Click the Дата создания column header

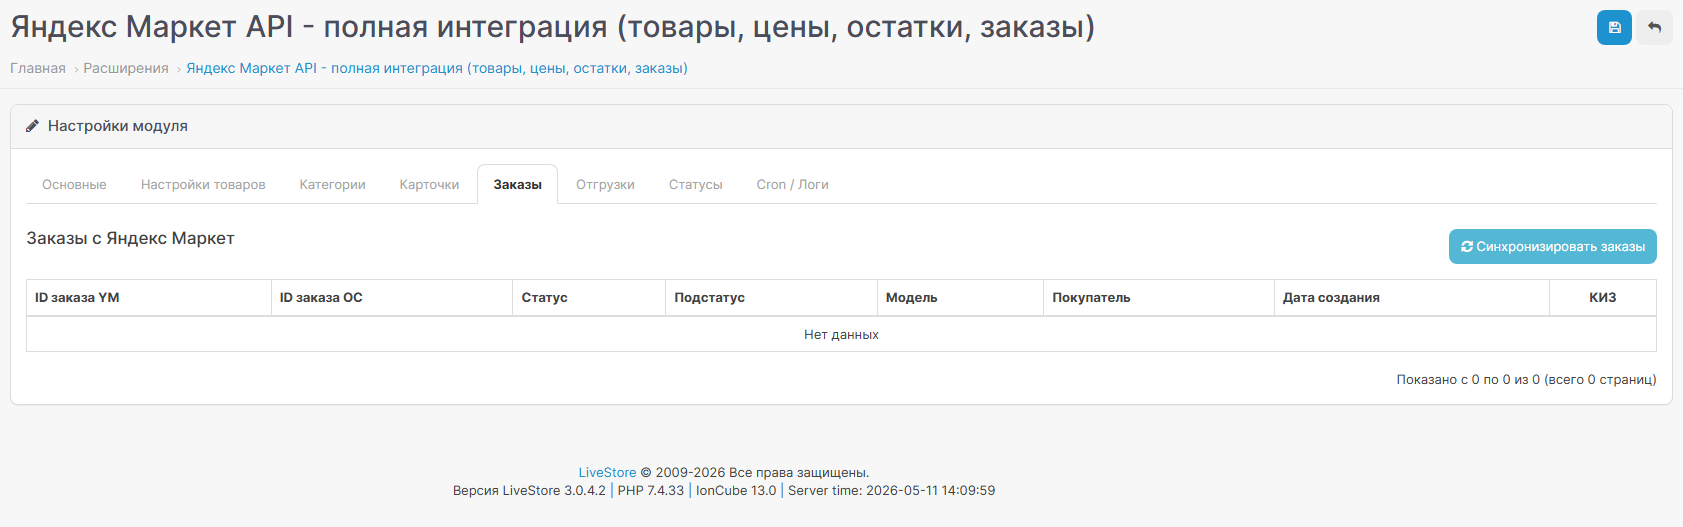(x=1412, y=298)
